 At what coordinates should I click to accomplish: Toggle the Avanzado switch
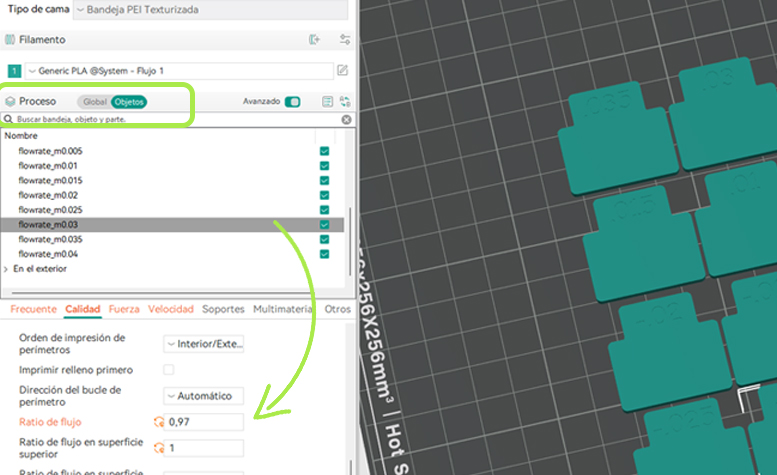[292, 102]
